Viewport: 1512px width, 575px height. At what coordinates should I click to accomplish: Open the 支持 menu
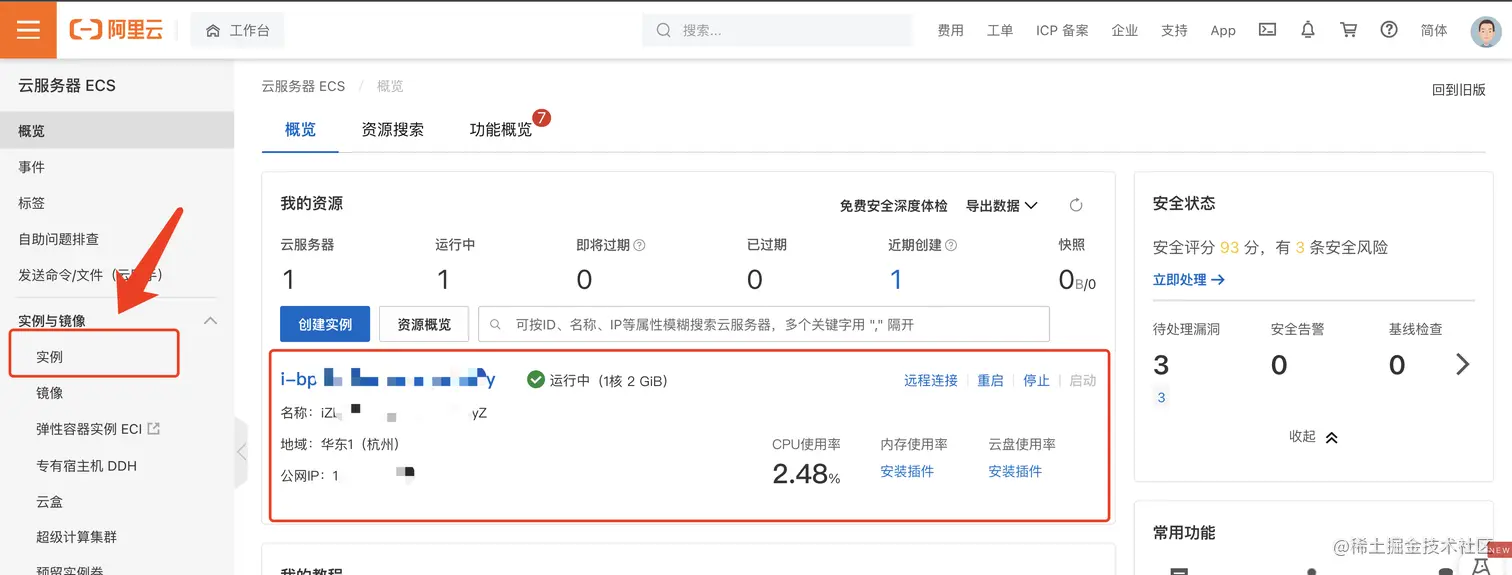pos(1174,30)
